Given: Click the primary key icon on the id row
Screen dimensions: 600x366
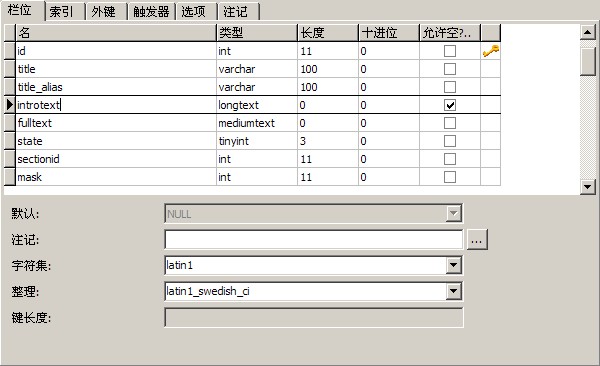Looking at the screenshot, I should click(491, 51).
